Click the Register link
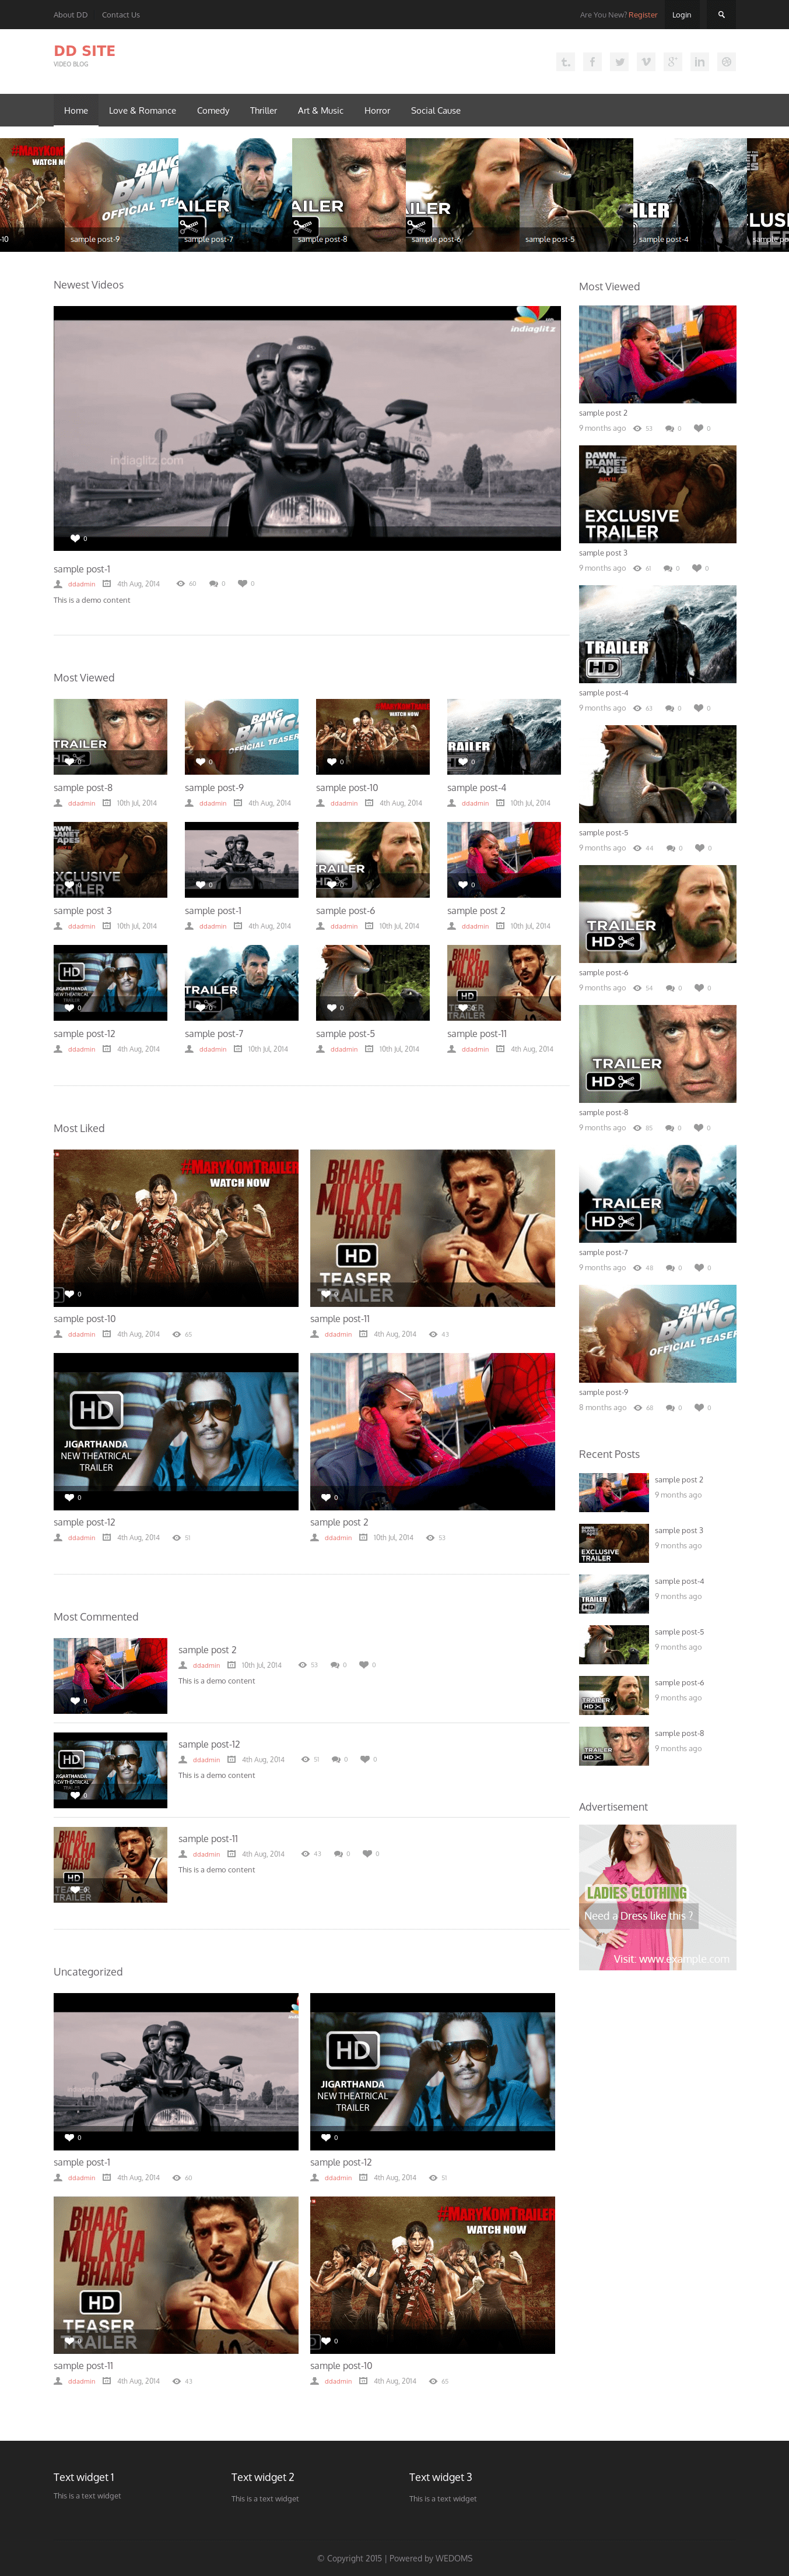Image resolution: width=789 pixels, height=2576 pixels. pos(643,15)
